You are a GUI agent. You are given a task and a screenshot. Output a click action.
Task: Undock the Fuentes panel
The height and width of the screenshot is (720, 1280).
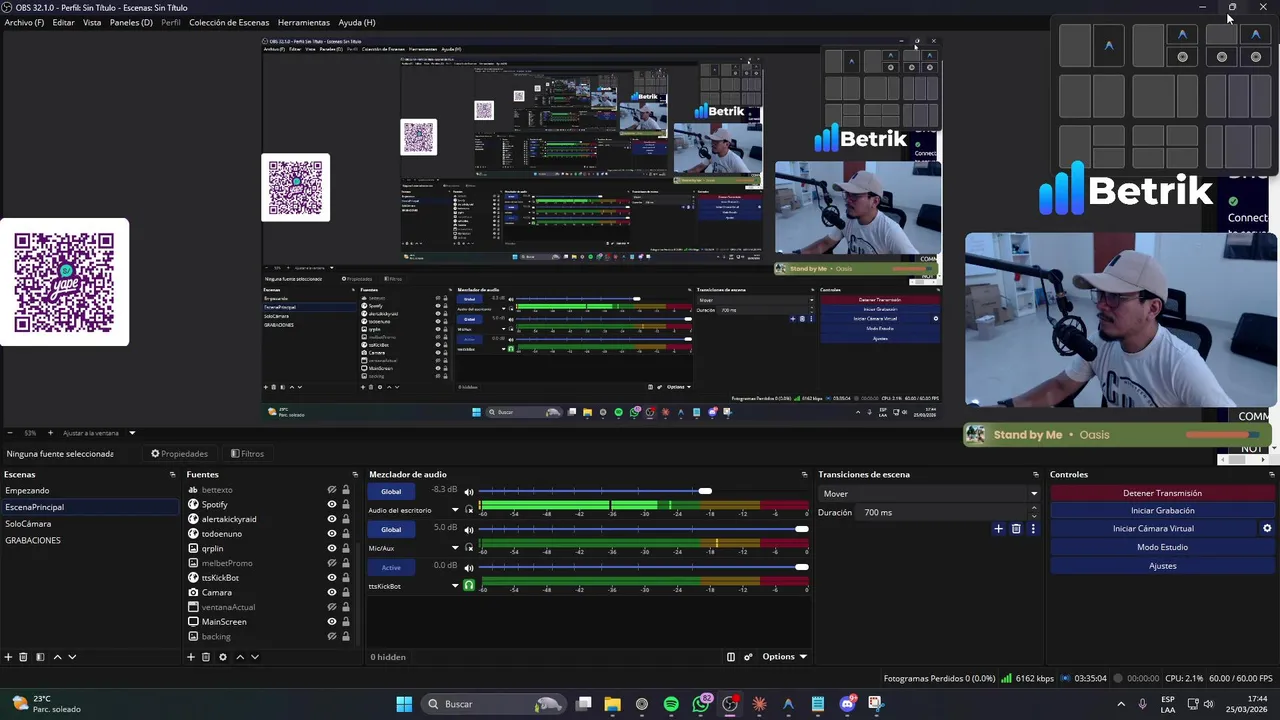click(x=355, y=475)
